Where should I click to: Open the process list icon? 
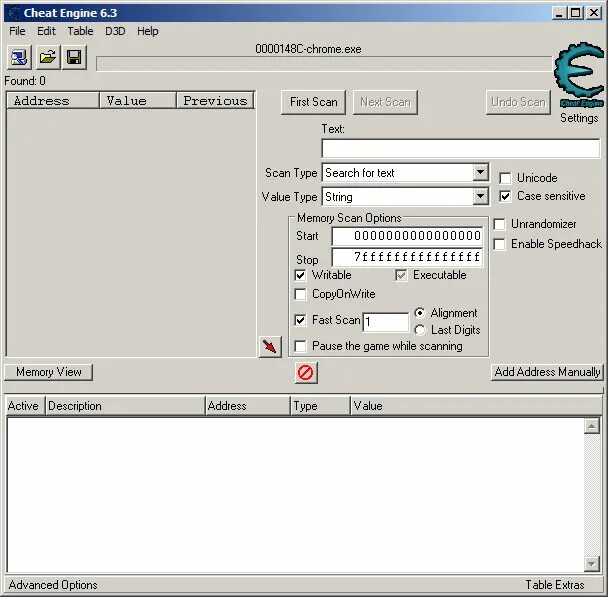[19, 57]
